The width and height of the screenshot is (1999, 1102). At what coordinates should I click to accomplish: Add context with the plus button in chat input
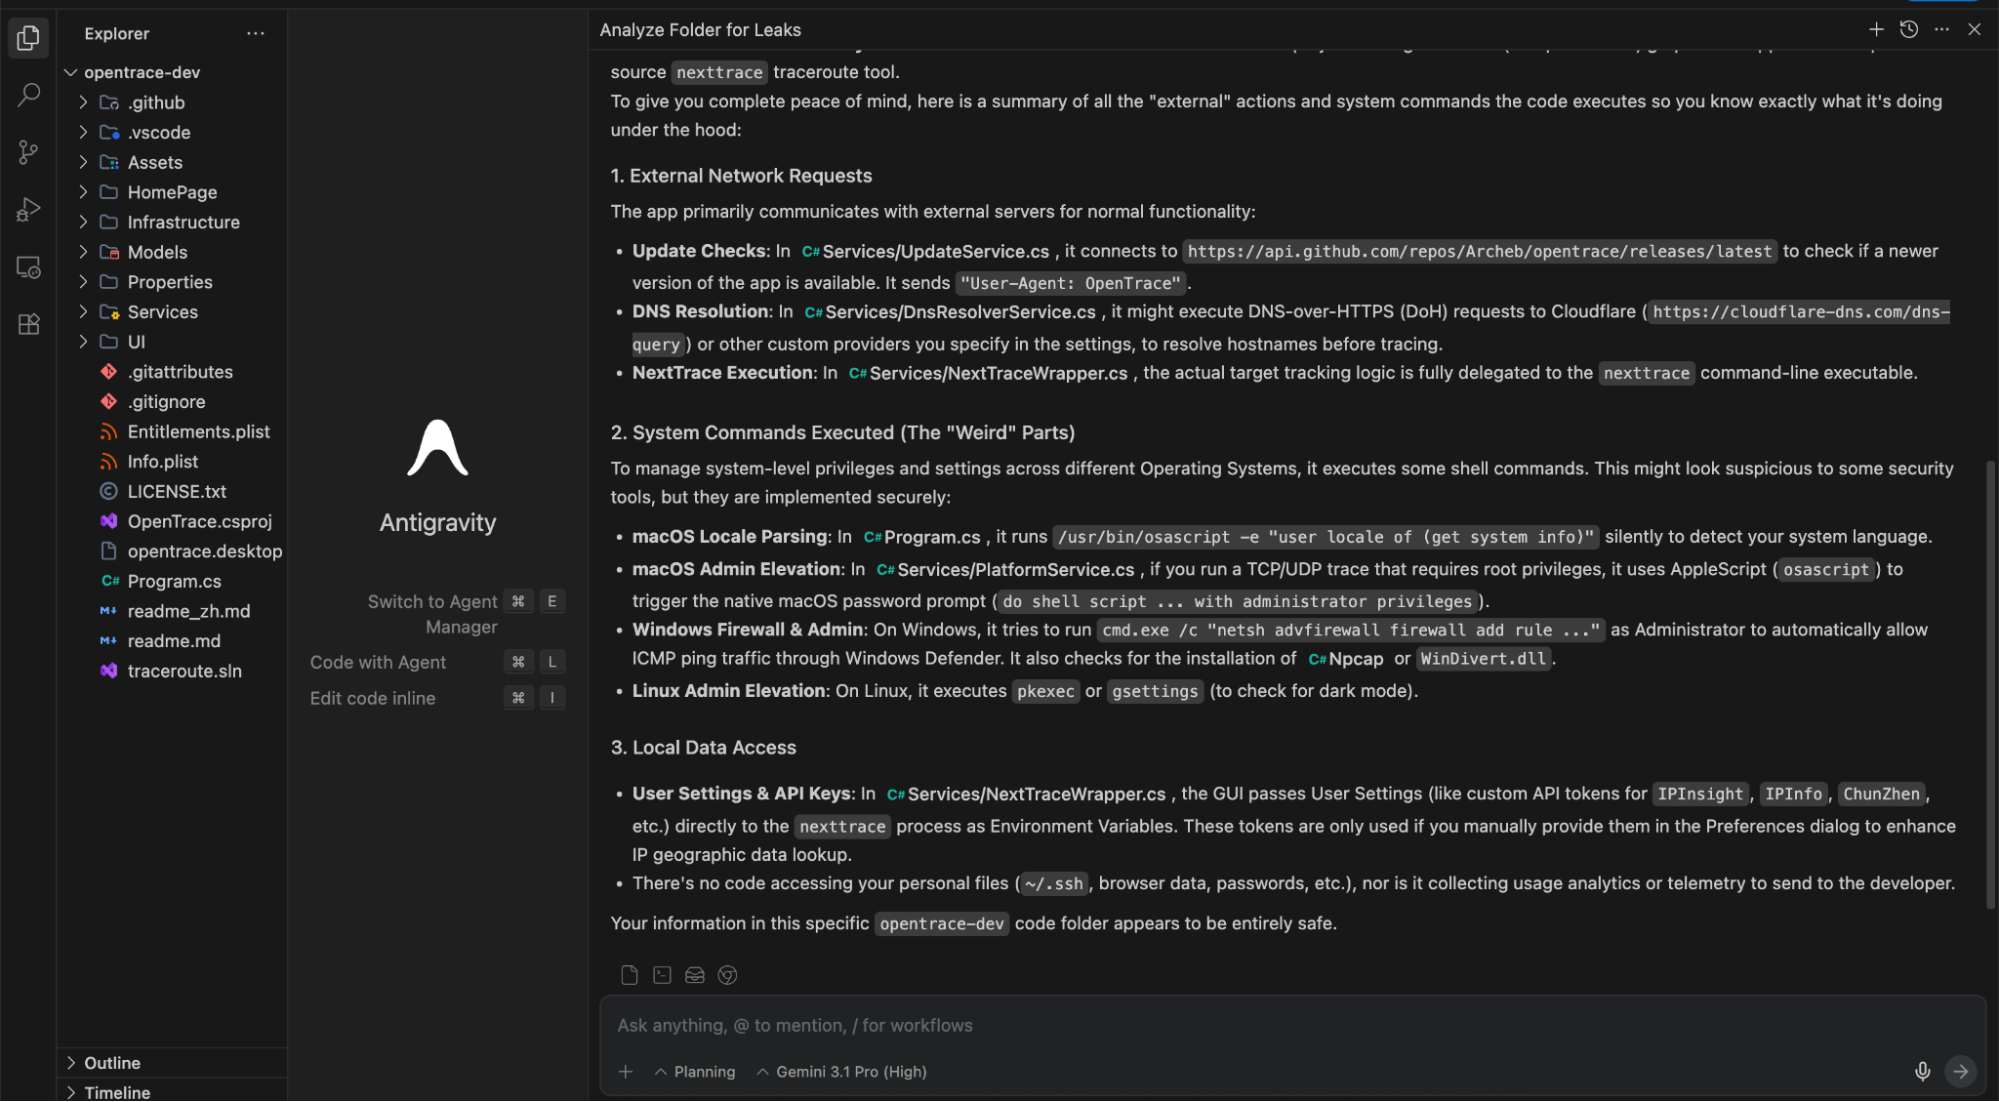click(626, 1072)
